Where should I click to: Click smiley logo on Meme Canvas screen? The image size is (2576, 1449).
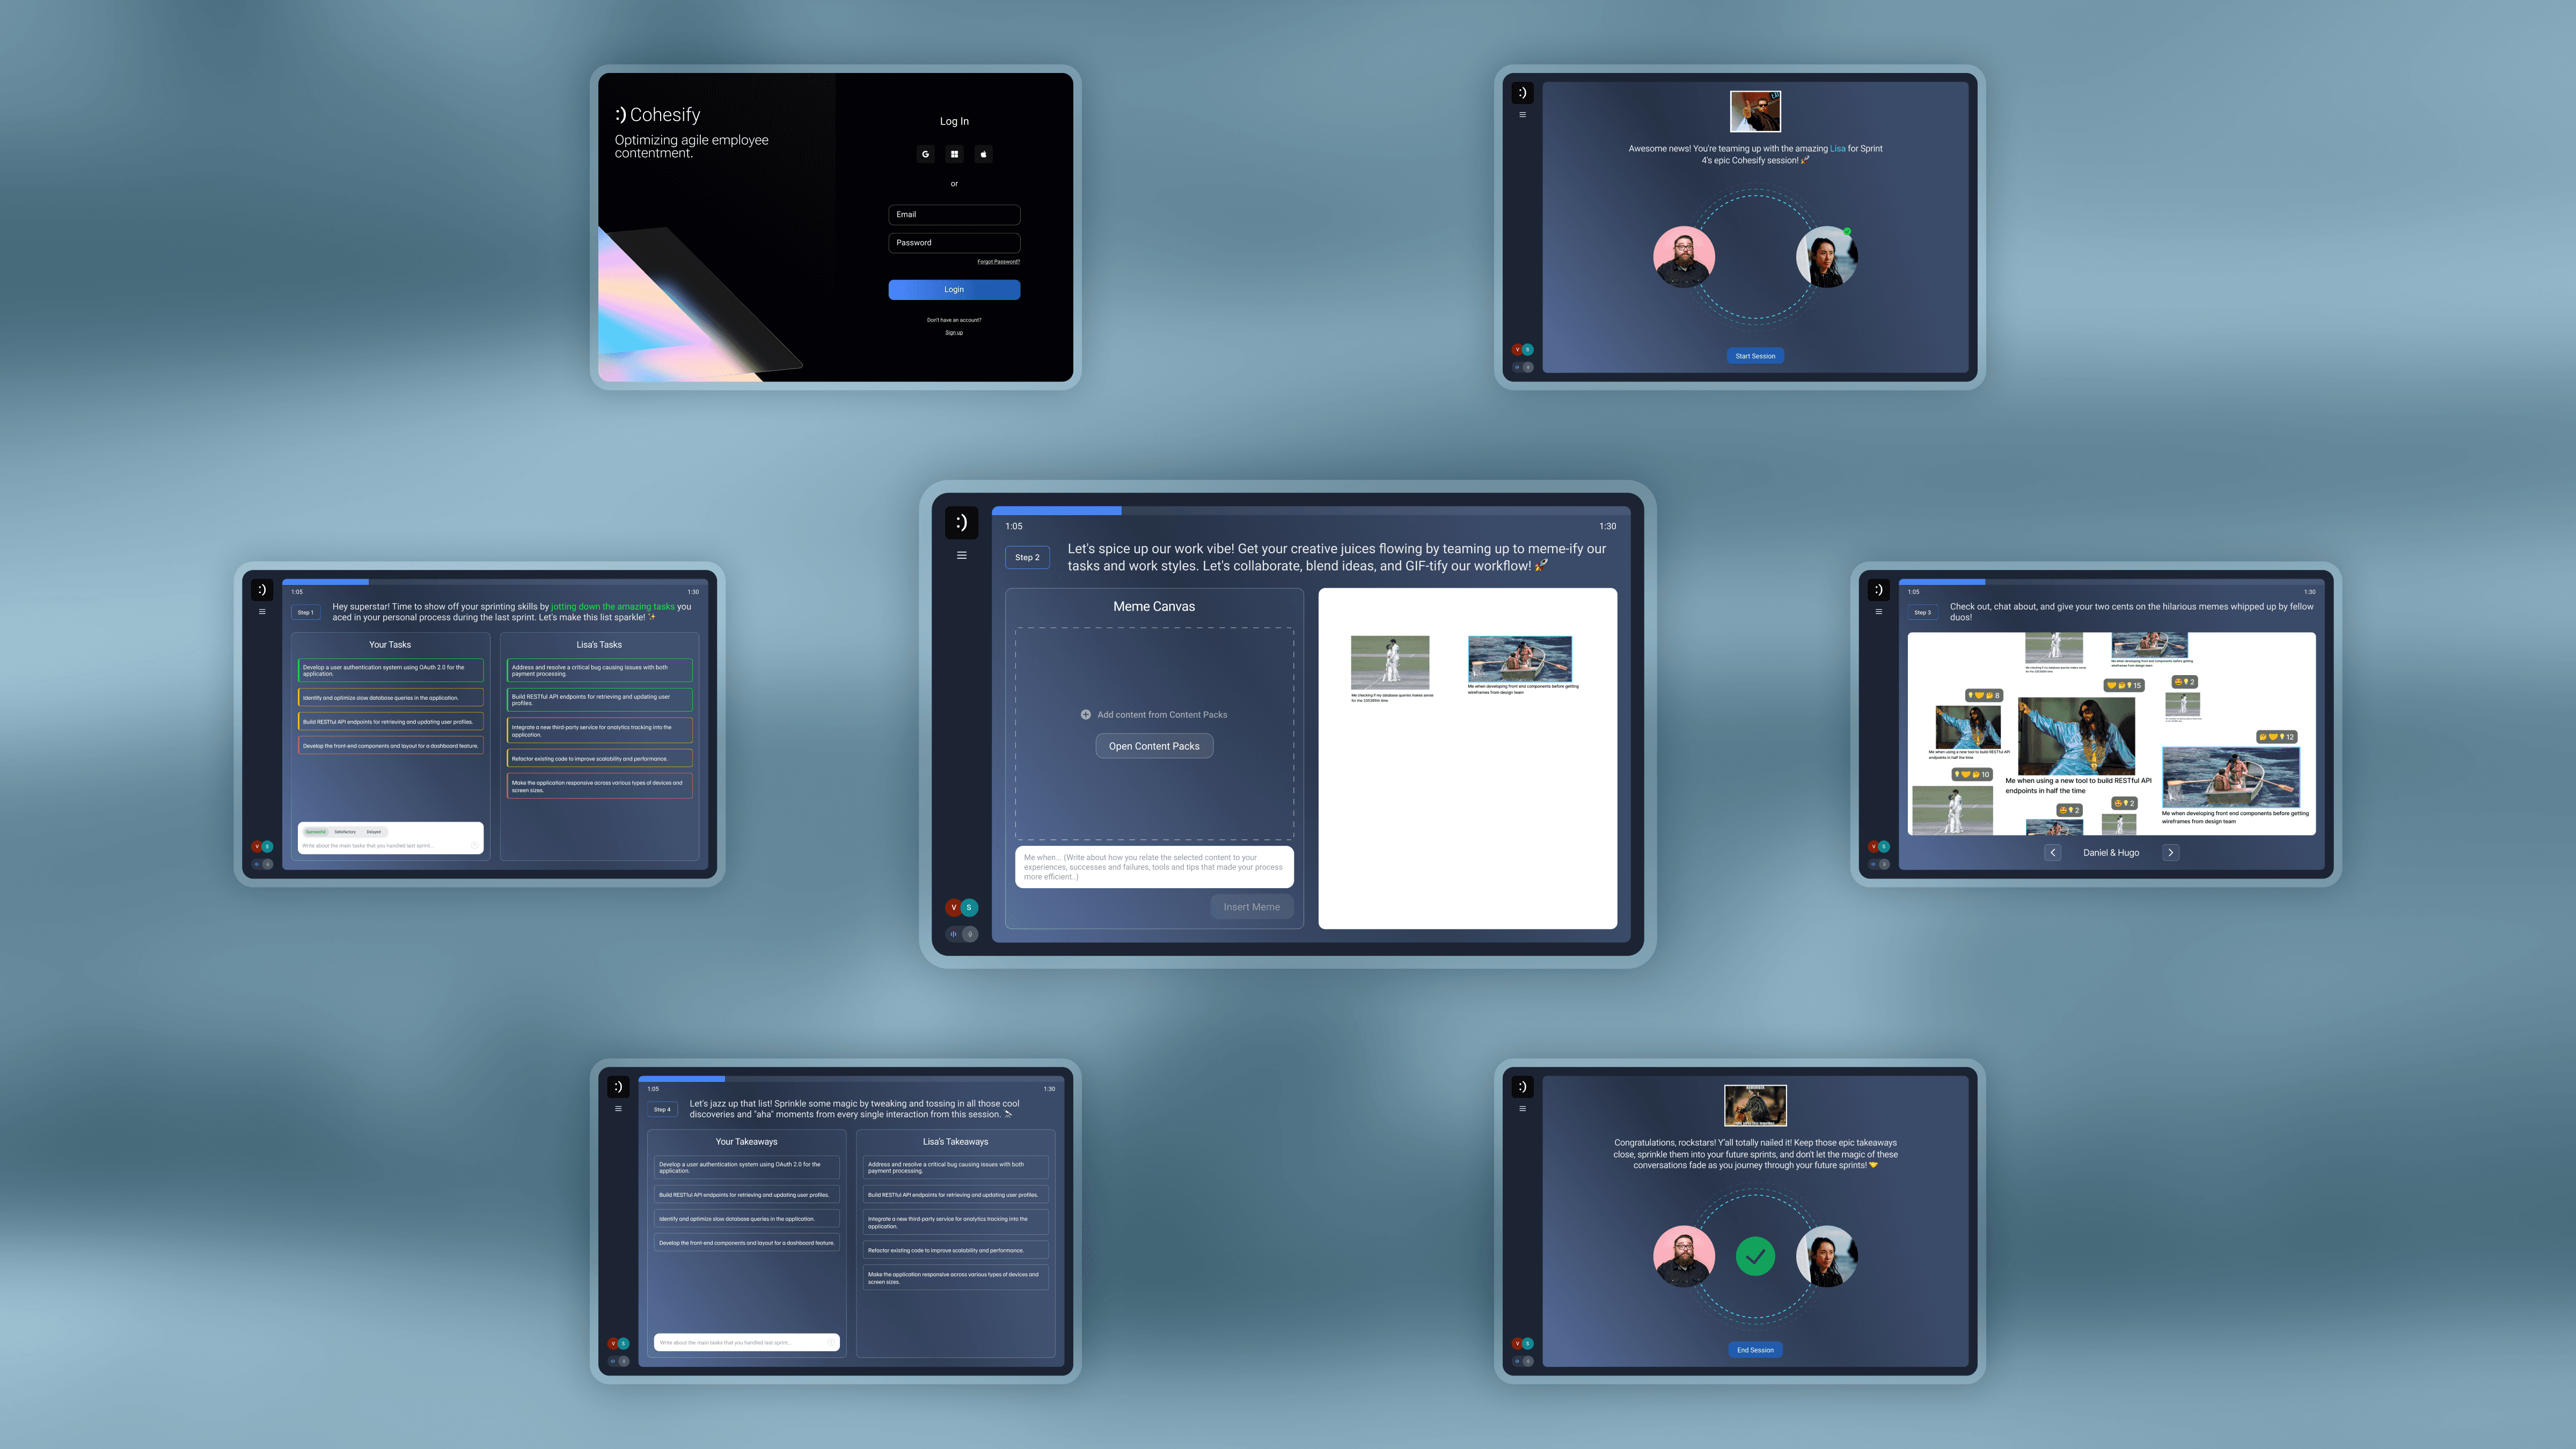coord(961,522)
